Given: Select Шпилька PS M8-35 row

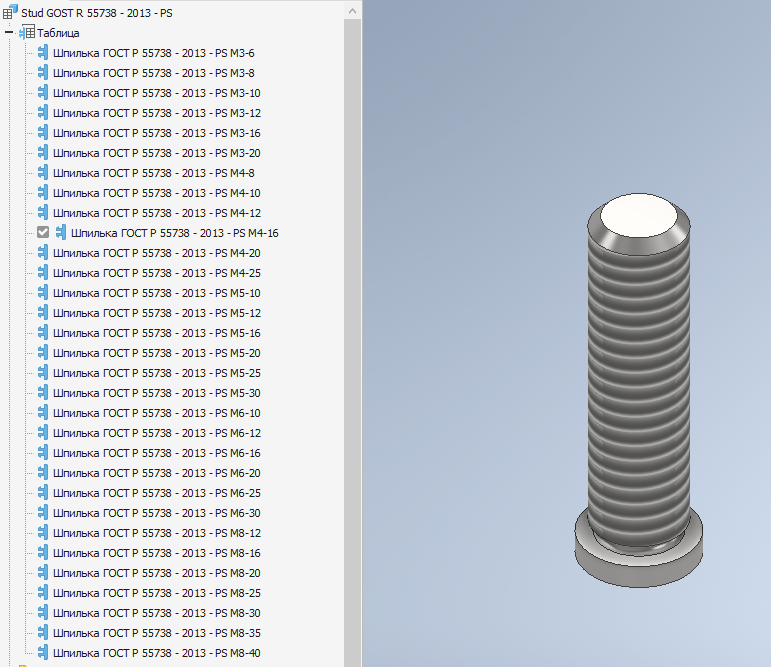Looking at the screenshot, I should coord(156,633).
